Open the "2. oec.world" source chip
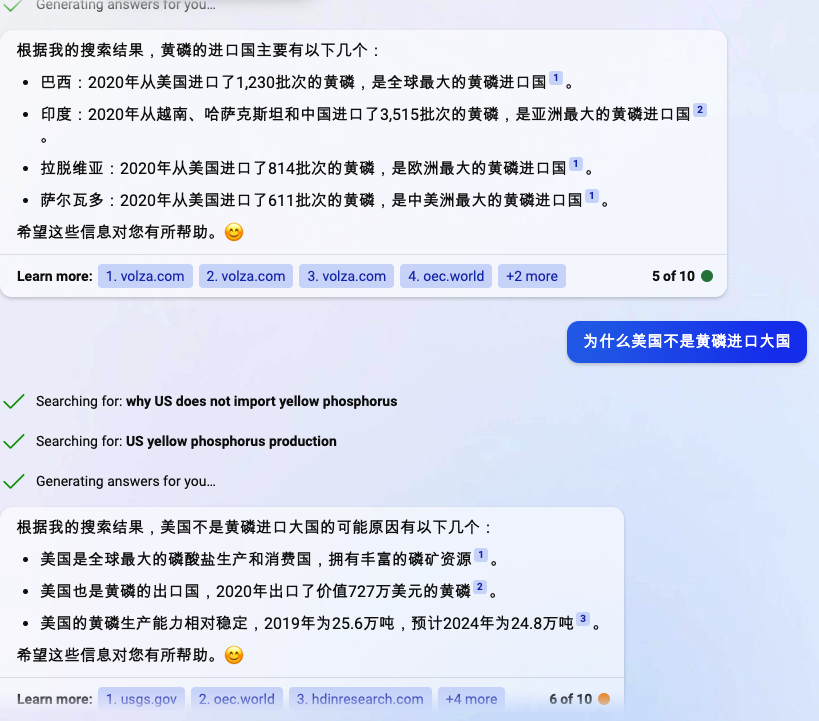The height and width of the screenshot is (721, 819). coord(237,699)
